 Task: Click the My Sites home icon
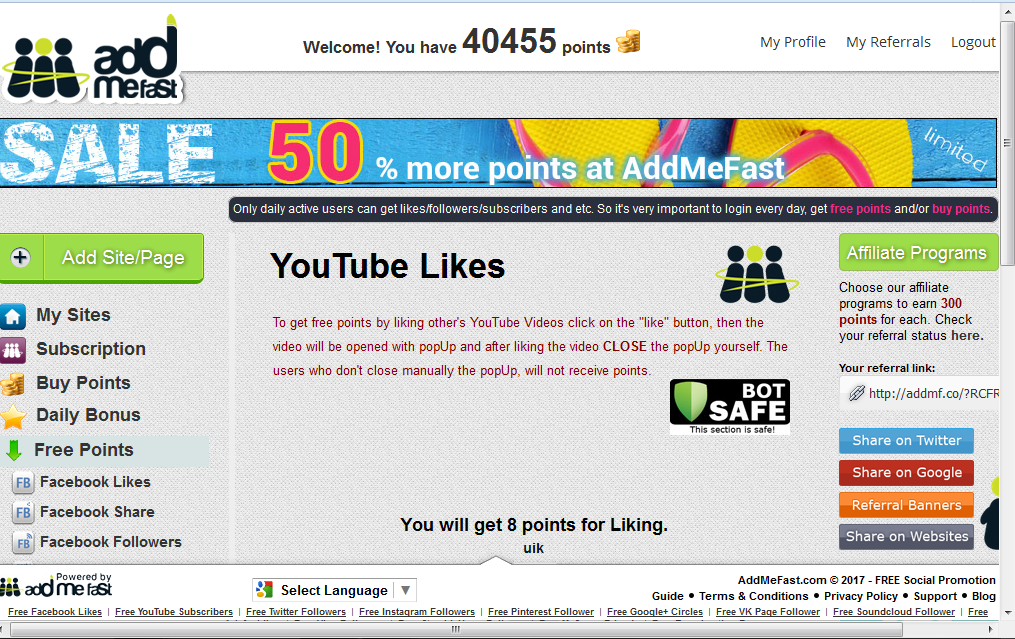(x=13, y=317)
